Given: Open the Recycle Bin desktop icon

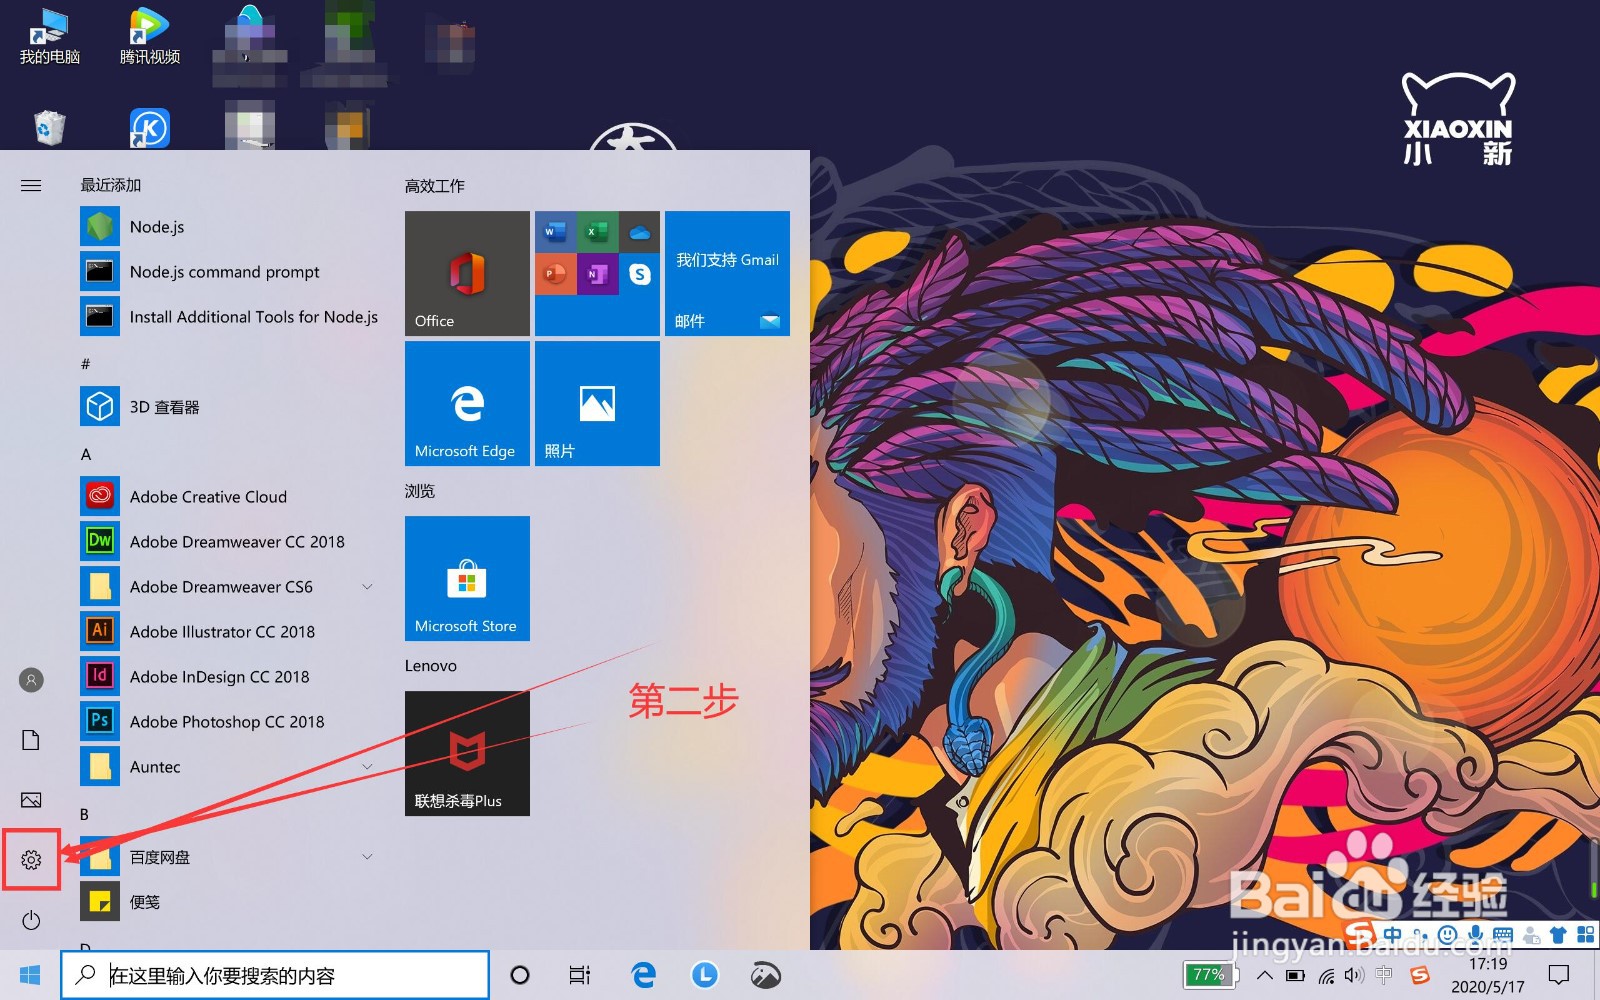Looking at the screenshot, I should pos(49,128).
